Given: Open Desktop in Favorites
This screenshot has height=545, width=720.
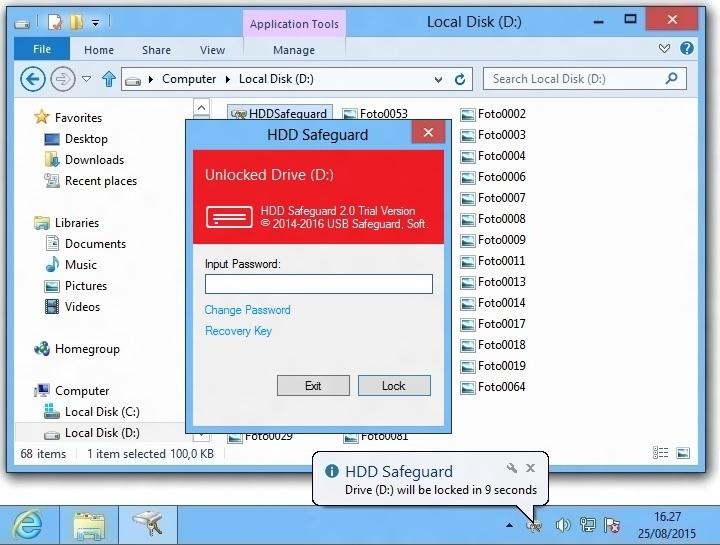Looking at the screenshot, I should click(x=86, y=139).
